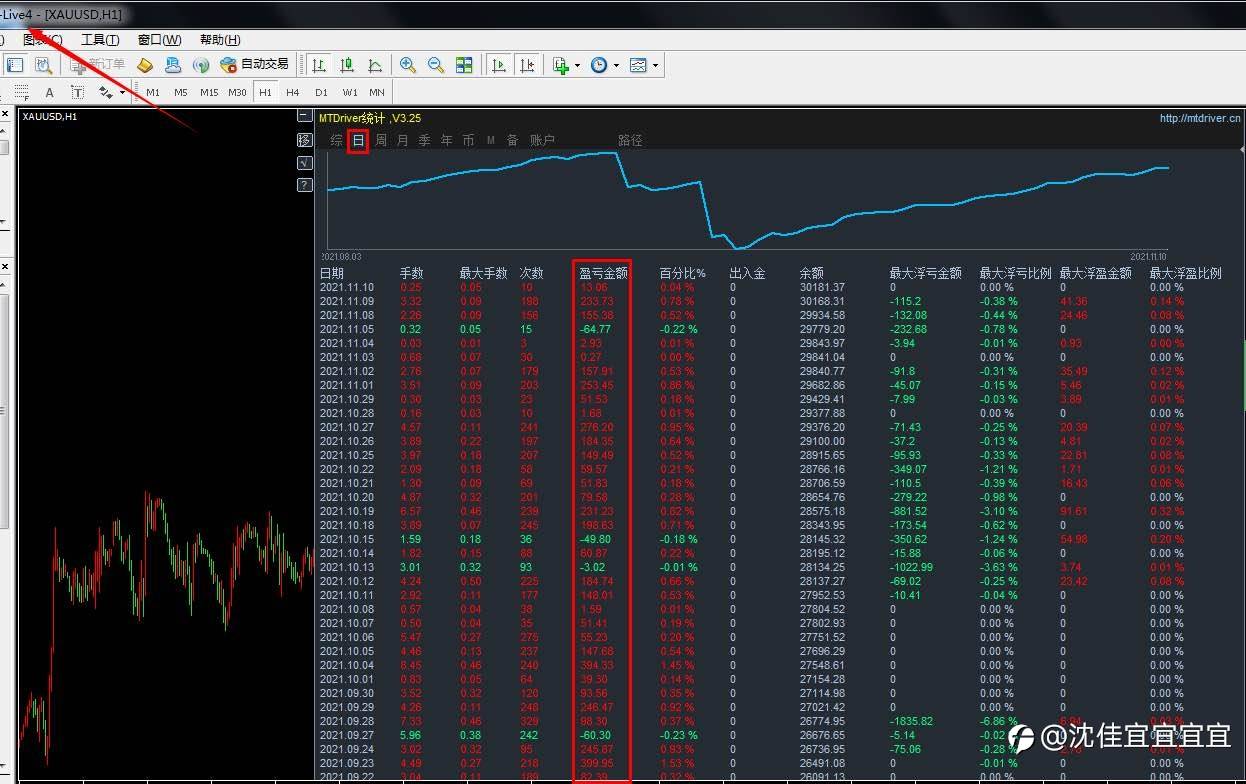Select the M5 timeframe
This screenshot has width=1246, height=784.
tap(181, 92)
